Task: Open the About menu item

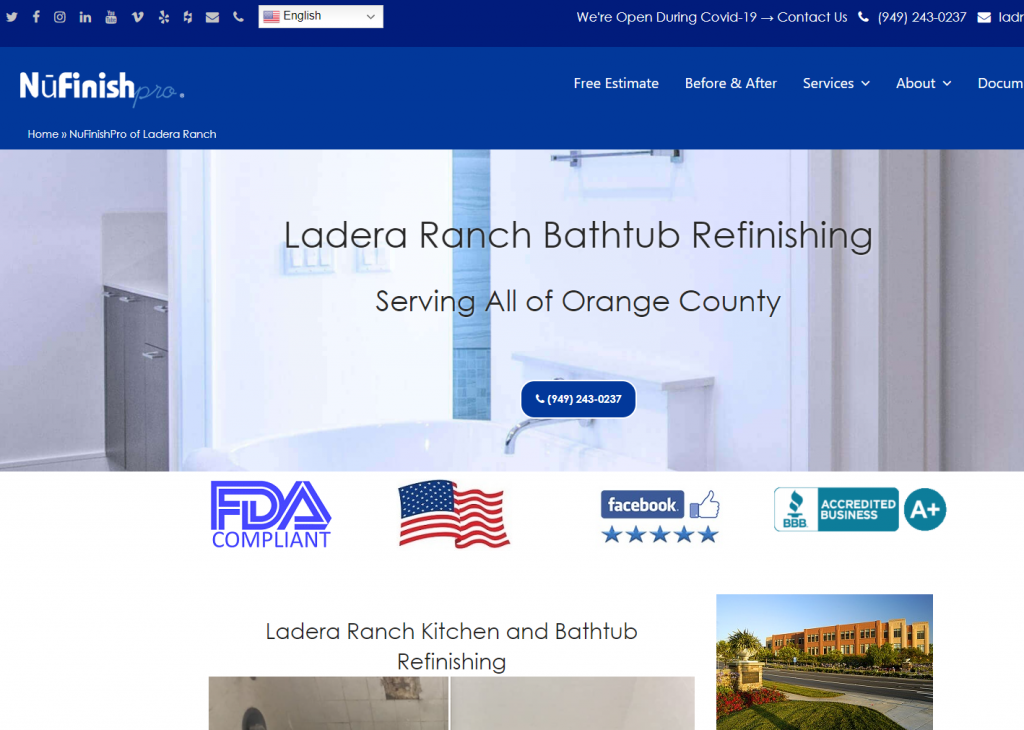Action: click(915, 84)
